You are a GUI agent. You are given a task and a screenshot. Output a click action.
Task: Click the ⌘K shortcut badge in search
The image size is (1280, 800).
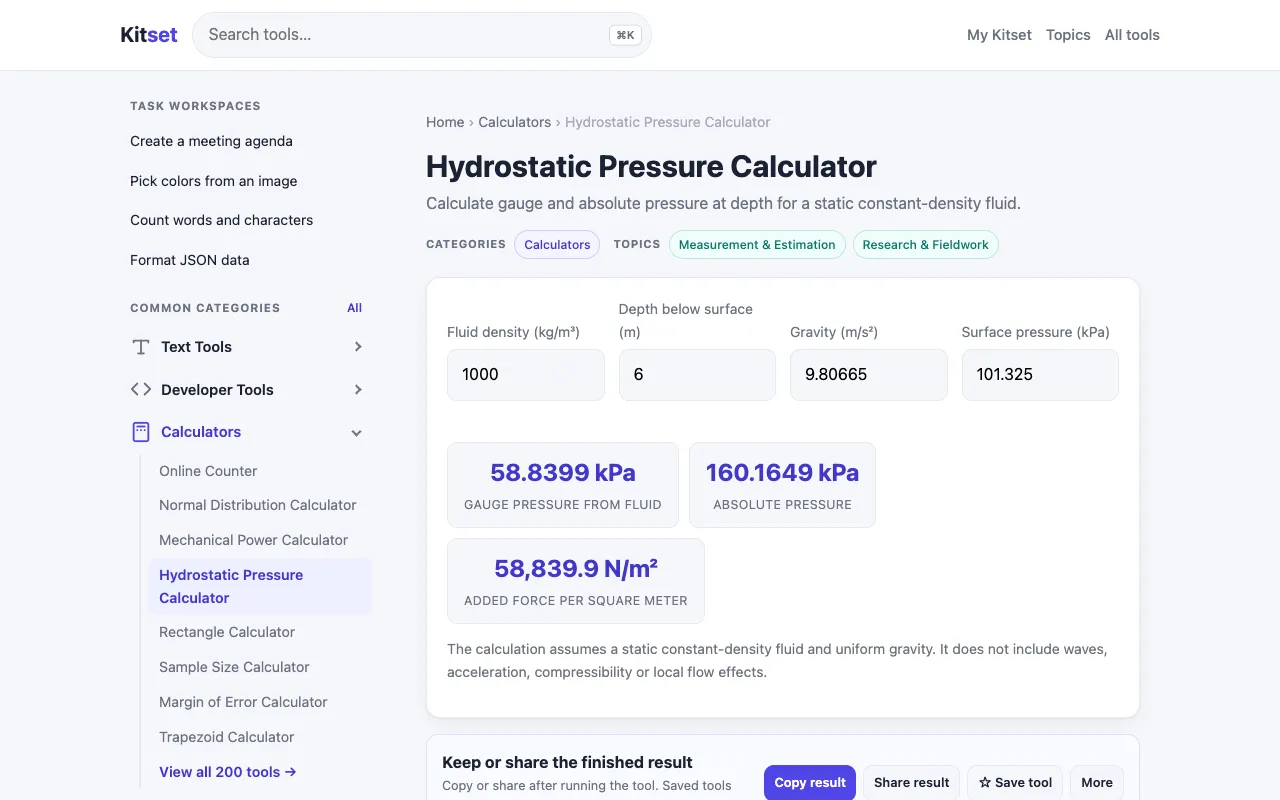click(x=625, y=35)
